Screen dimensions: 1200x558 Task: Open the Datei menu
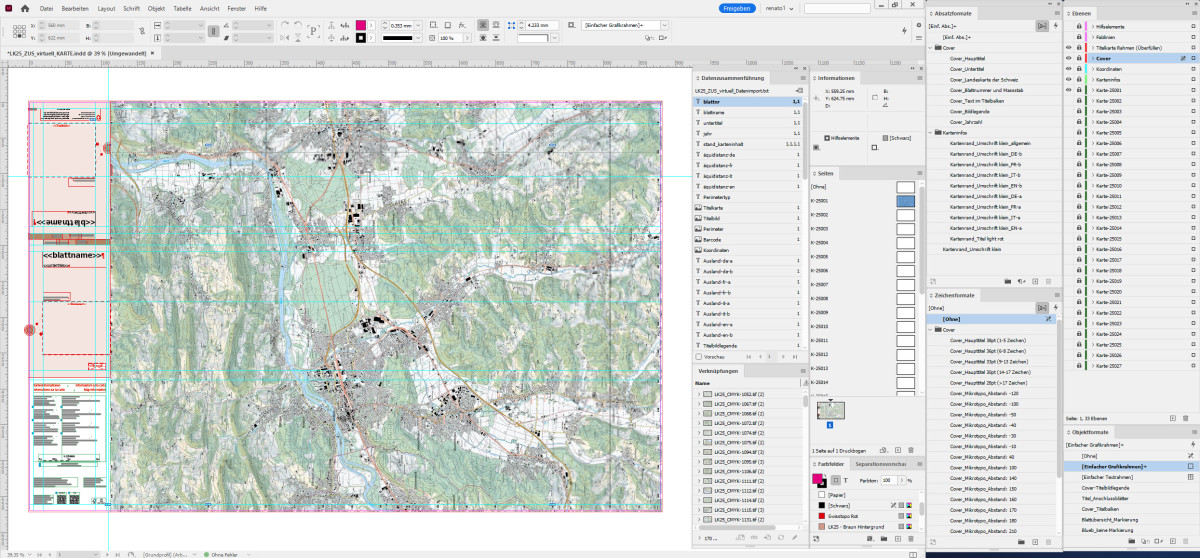46,8
